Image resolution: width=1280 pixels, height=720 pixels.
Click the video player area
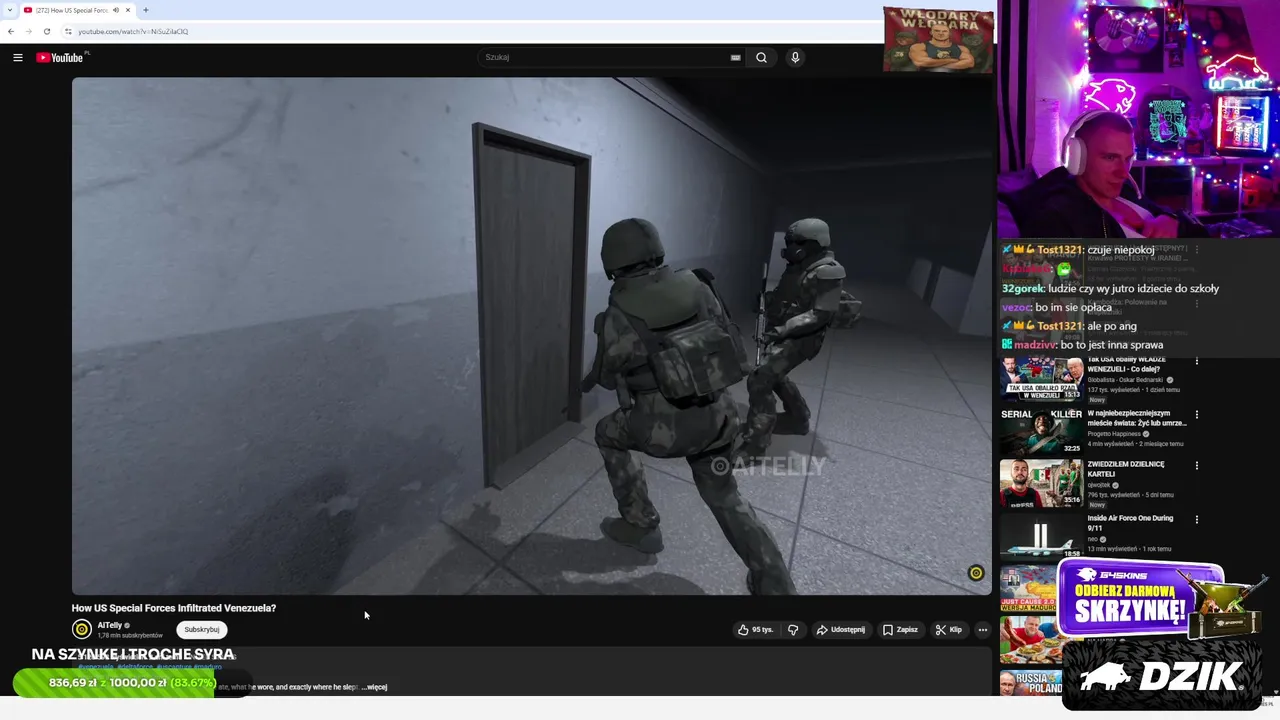(531, 336)
